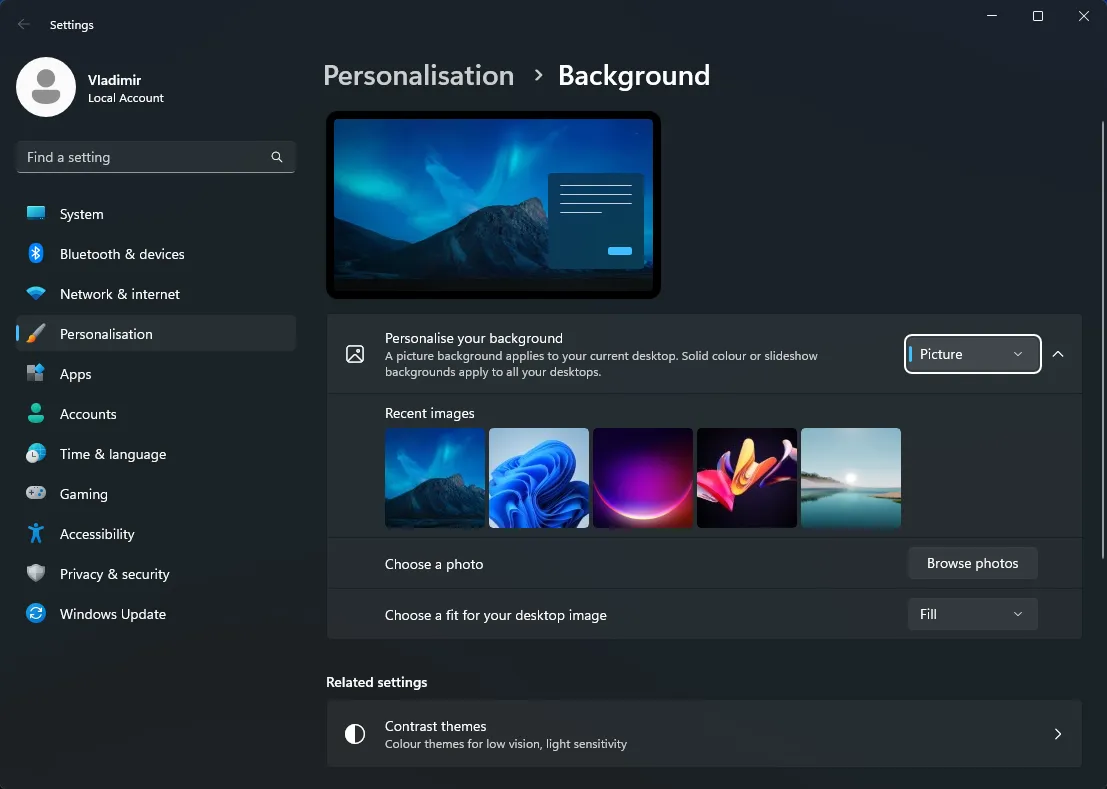Click the Accounts person icon
The width and height of the screenshot is (1107, 789).
(x=36, y=414)
